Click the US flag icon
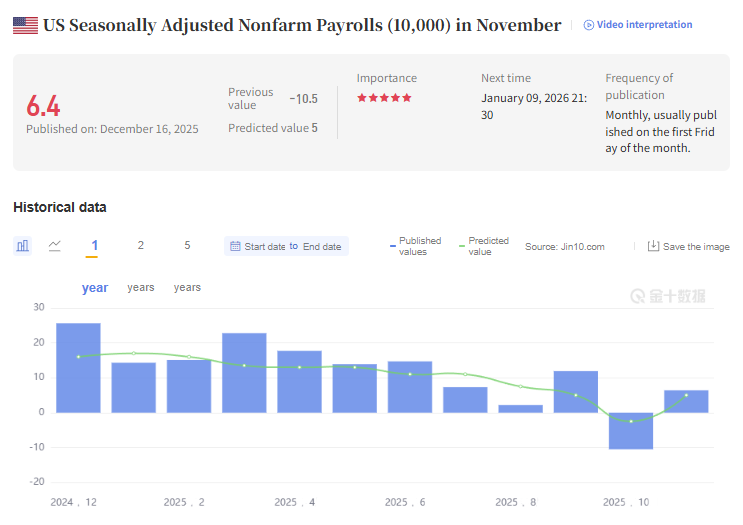 (25, 25)
